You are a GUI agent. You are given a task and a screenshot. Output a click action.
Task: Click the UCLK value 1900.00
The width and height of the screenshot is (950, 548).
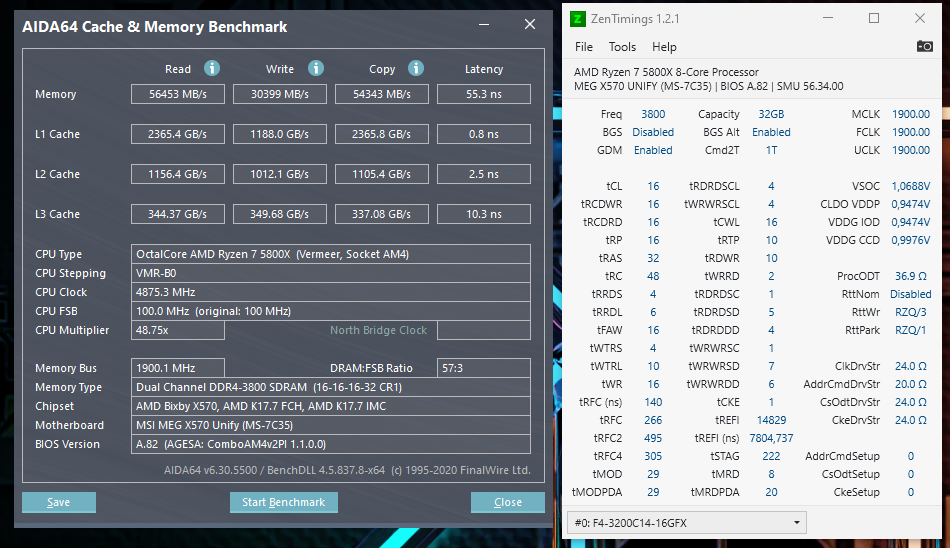911,150
